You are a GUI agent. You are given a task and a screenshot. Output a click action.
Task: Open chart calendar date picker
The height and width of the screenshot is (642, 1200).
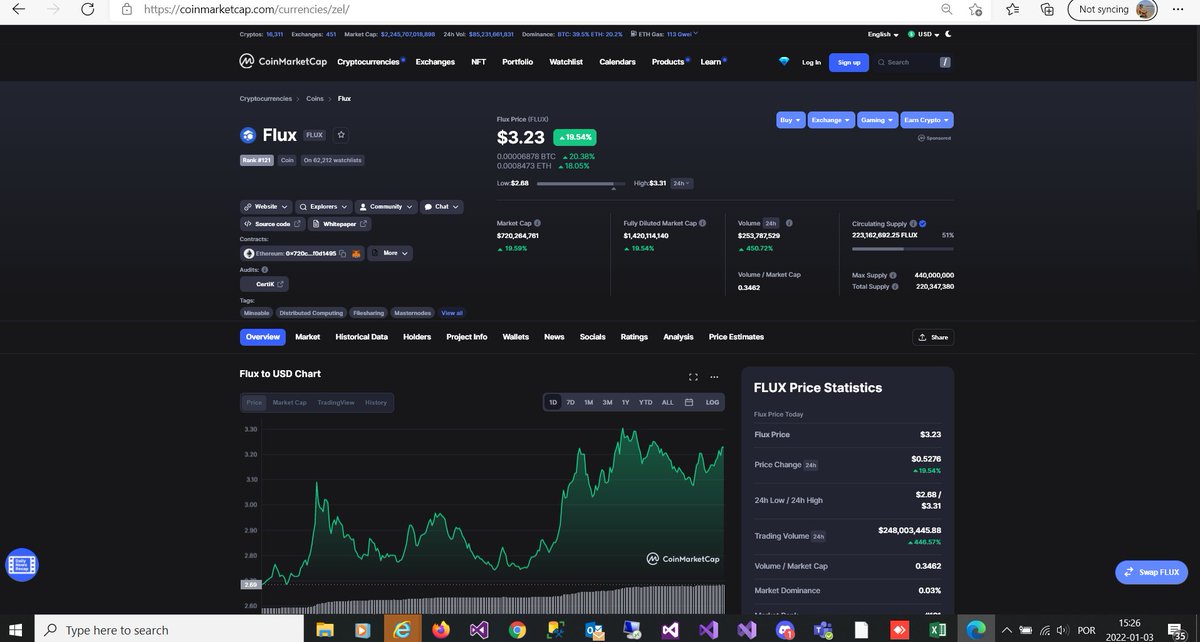tap(689, 402)
